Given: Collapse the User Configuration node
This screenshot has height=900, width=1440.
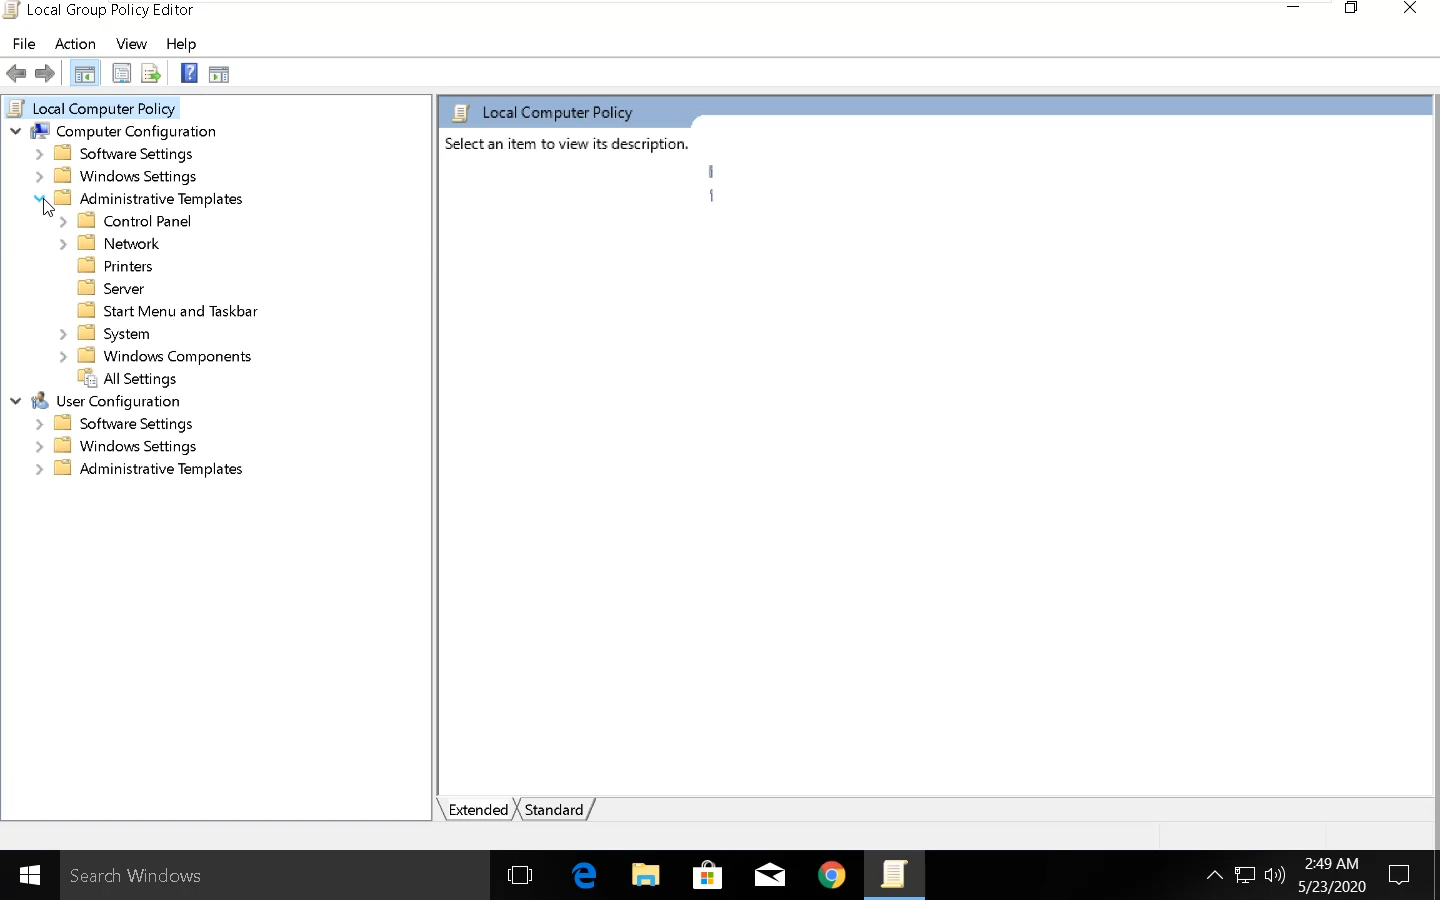Looking at the screenshot, I should [x=15, y=402].
